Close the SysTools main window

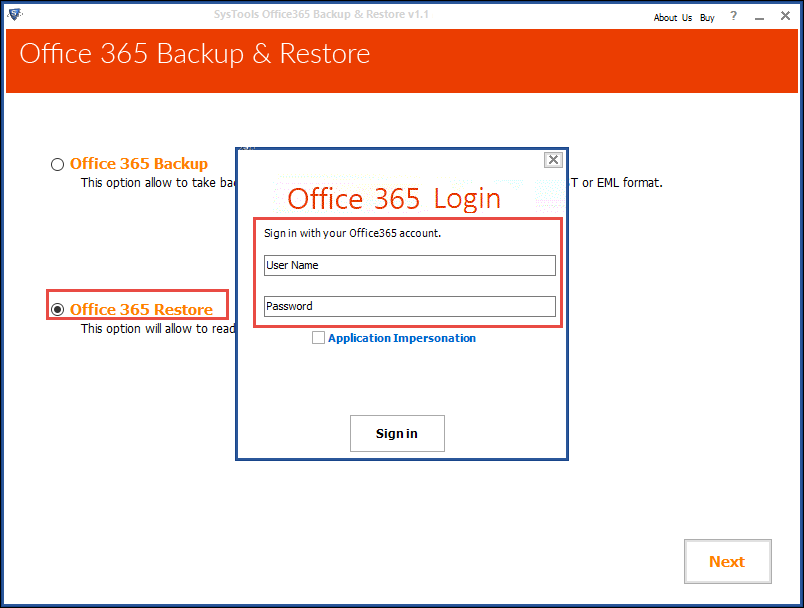pos(785,16)
